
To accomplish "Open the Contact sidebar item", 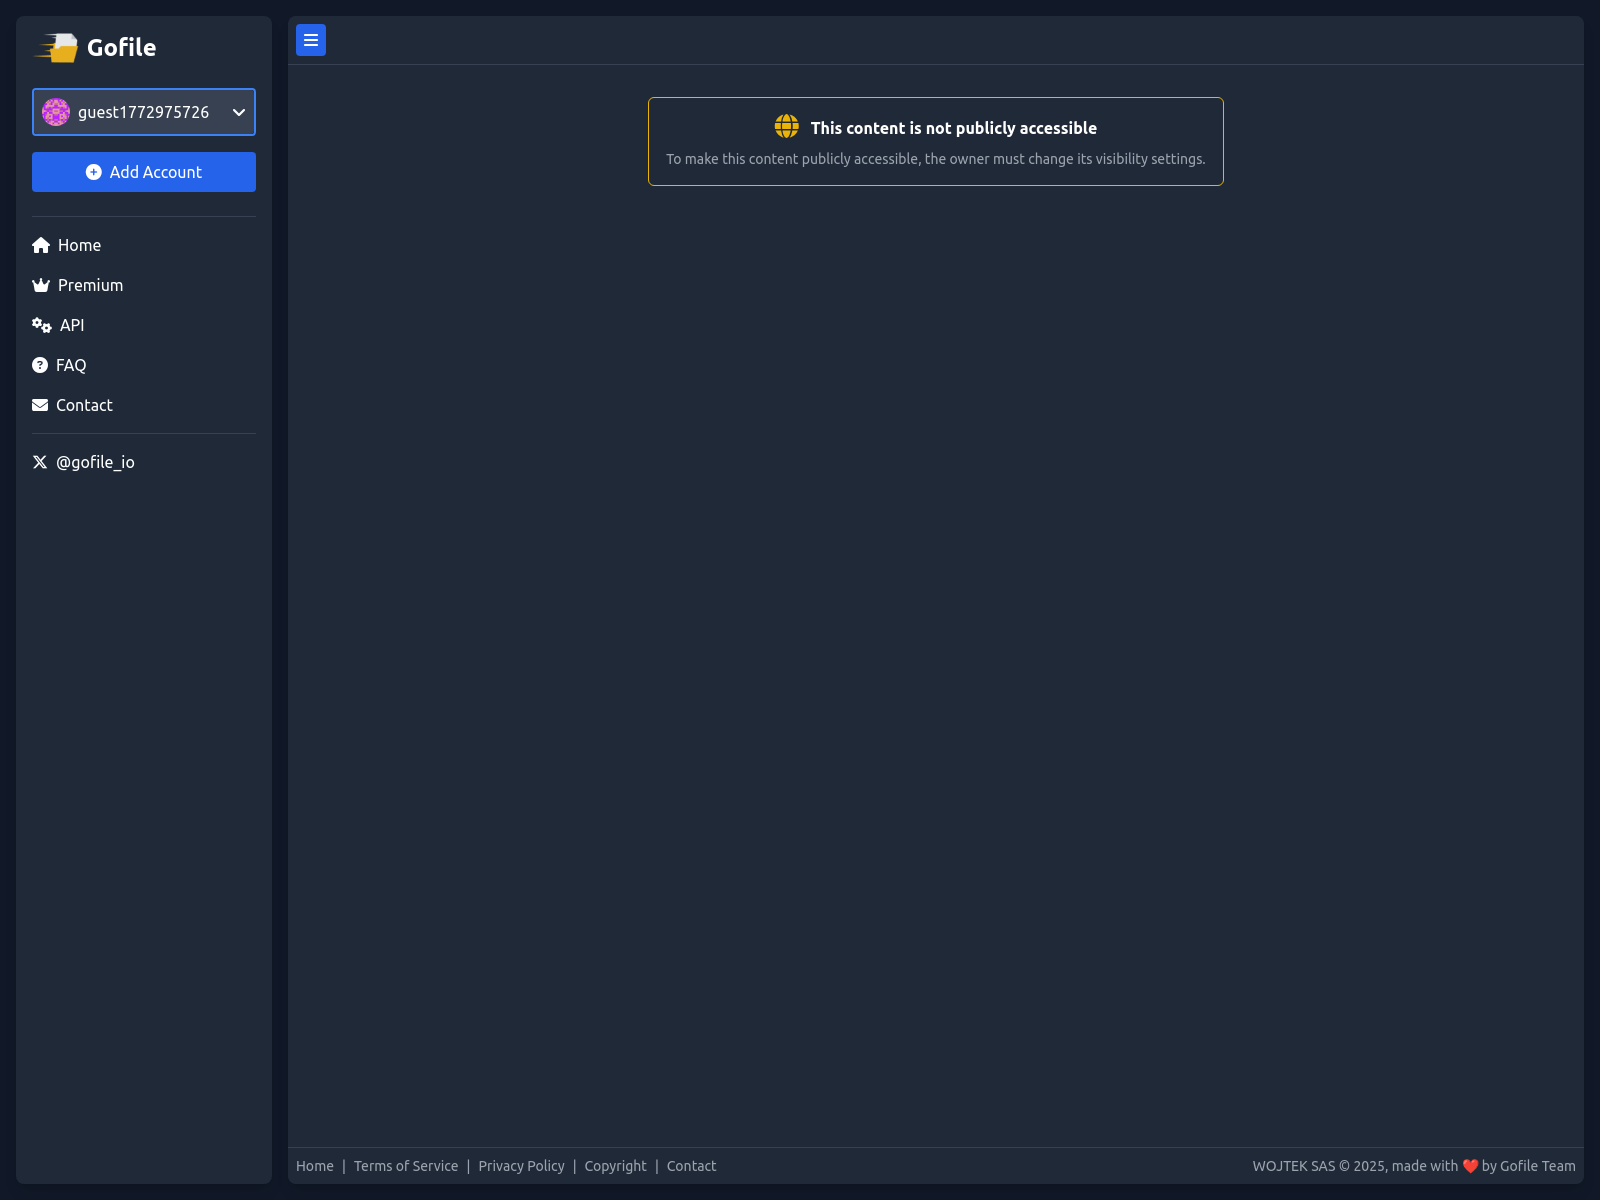I will (73, 405).
